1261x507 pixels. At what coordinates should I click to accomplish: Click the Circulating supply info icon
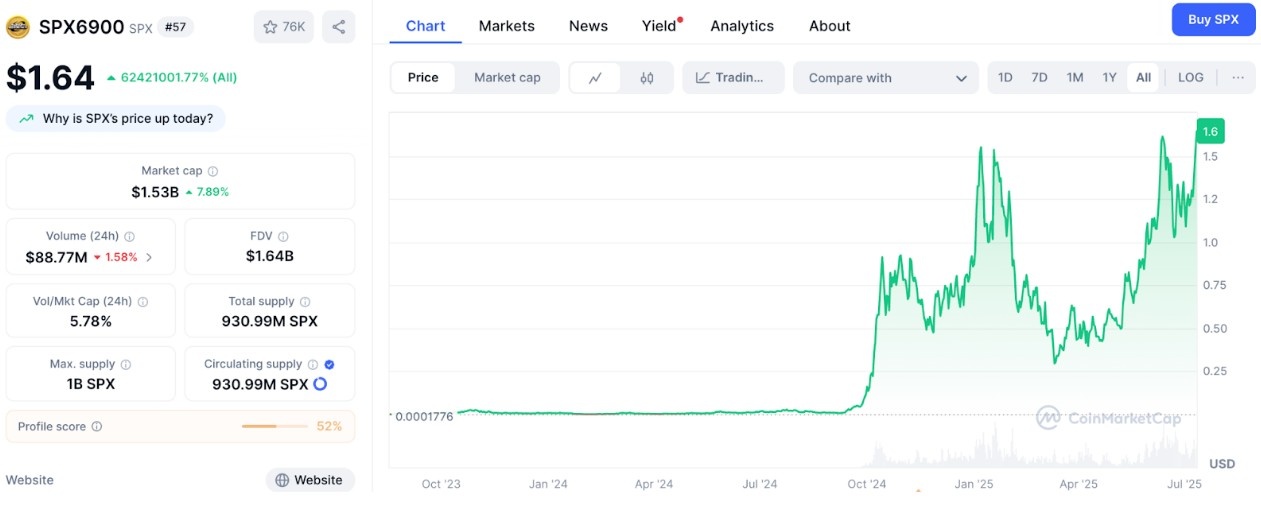coord(313,365)
